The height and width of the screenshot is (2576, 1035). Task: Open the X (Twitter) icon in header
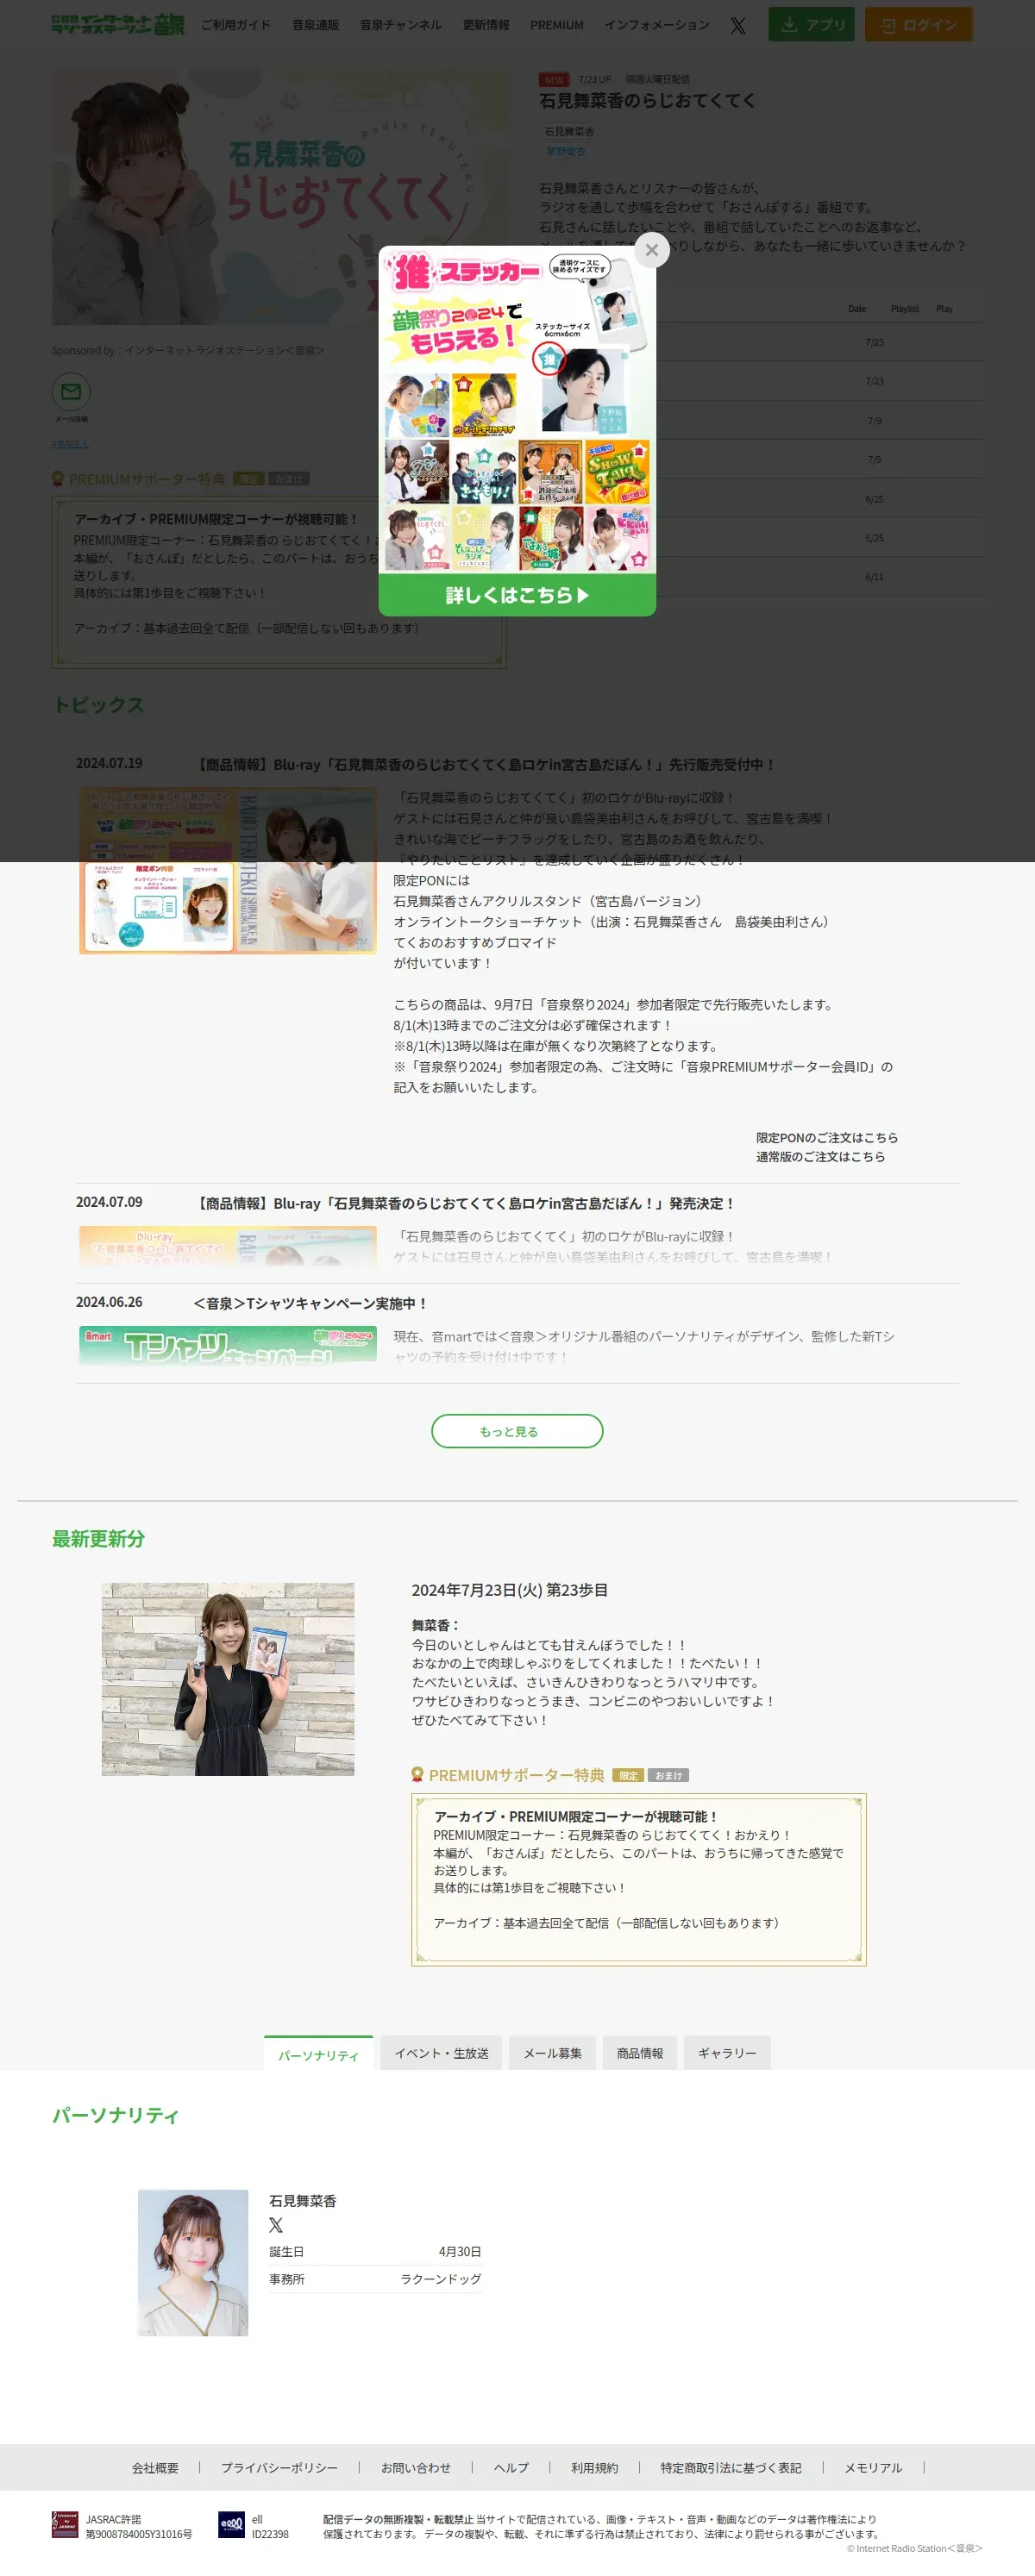(738, 25)
